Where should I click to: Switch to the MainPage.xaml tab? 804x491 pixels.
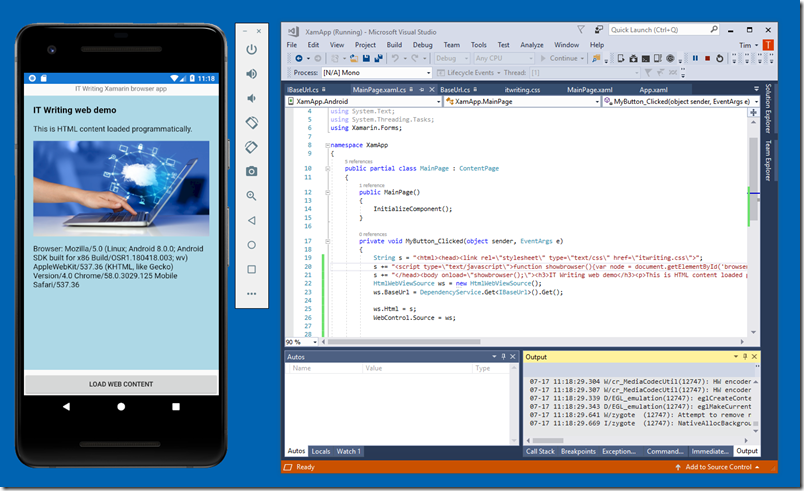(x=589, y=90)
